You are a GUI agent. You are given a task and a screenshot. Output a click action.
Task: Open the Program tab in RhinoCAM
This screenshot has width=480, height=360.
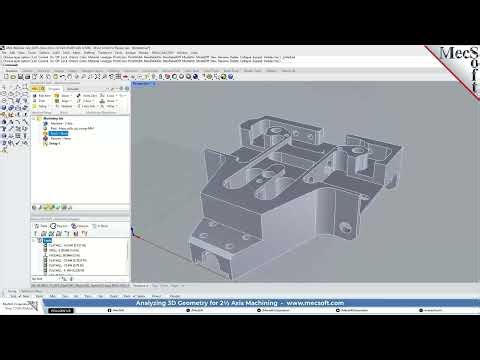point(54,89)
